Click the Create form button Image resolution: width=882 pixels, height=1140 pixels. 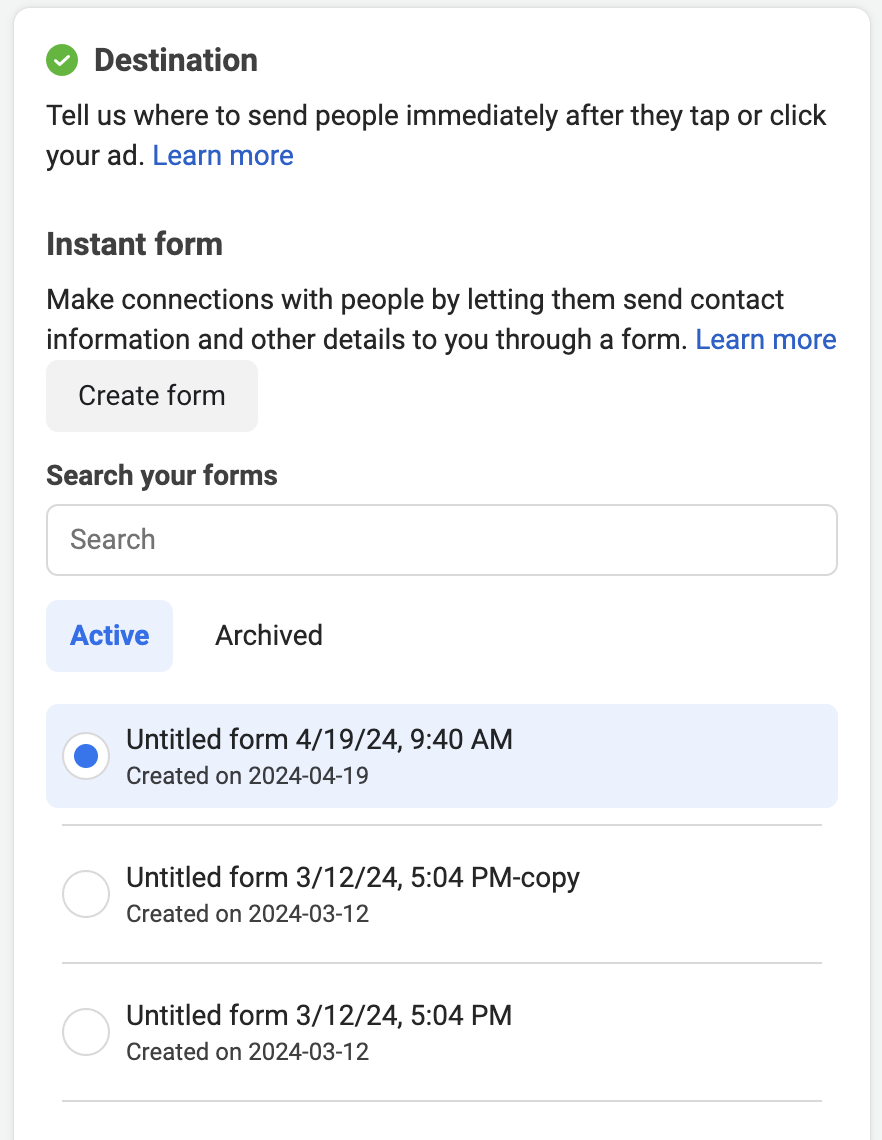click(152, 396)
